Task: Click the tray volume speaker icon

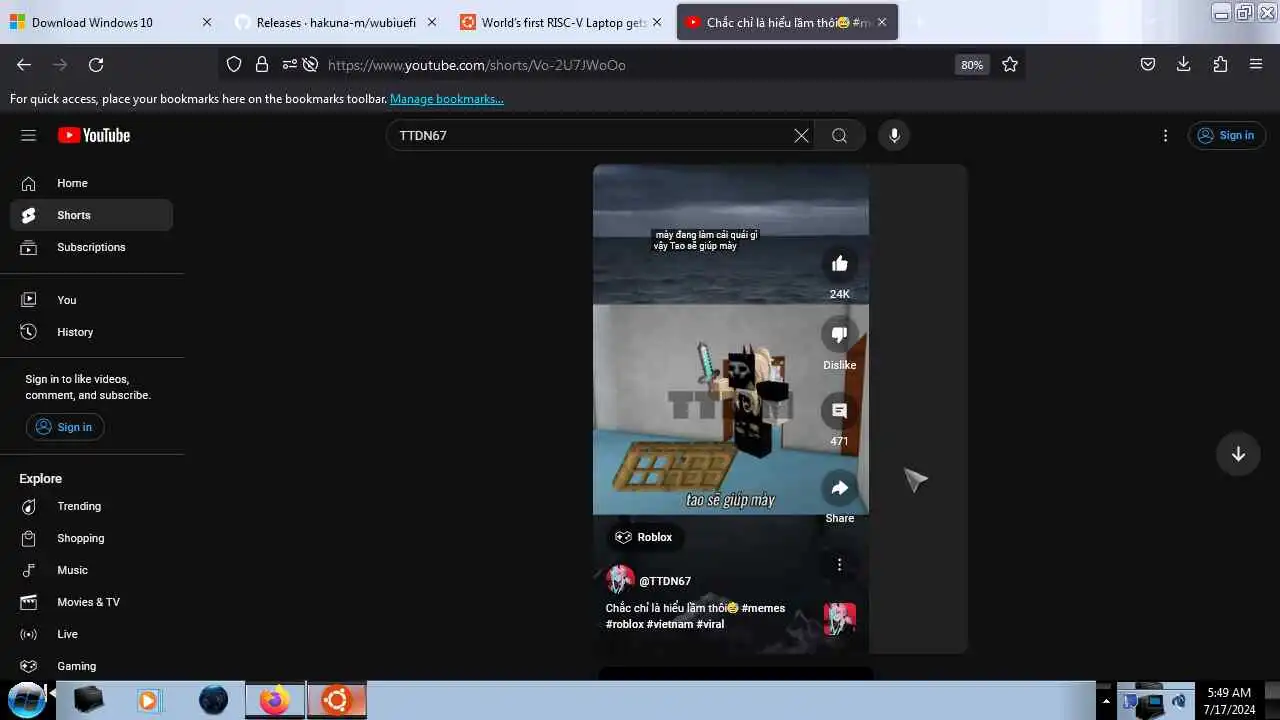Action: [x=1179, y=700]
